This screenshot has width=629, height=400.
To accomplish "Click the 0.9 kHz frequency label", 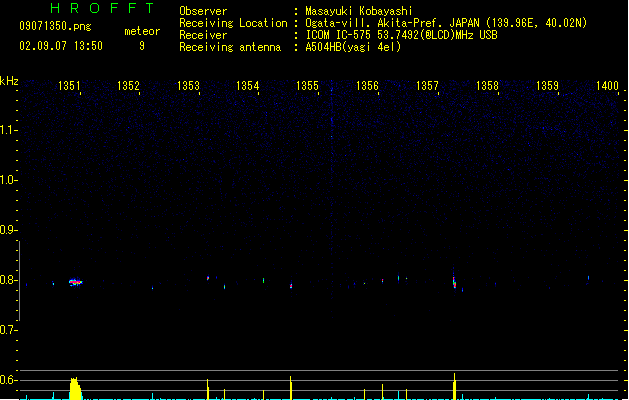I will [x=7, y=230].
